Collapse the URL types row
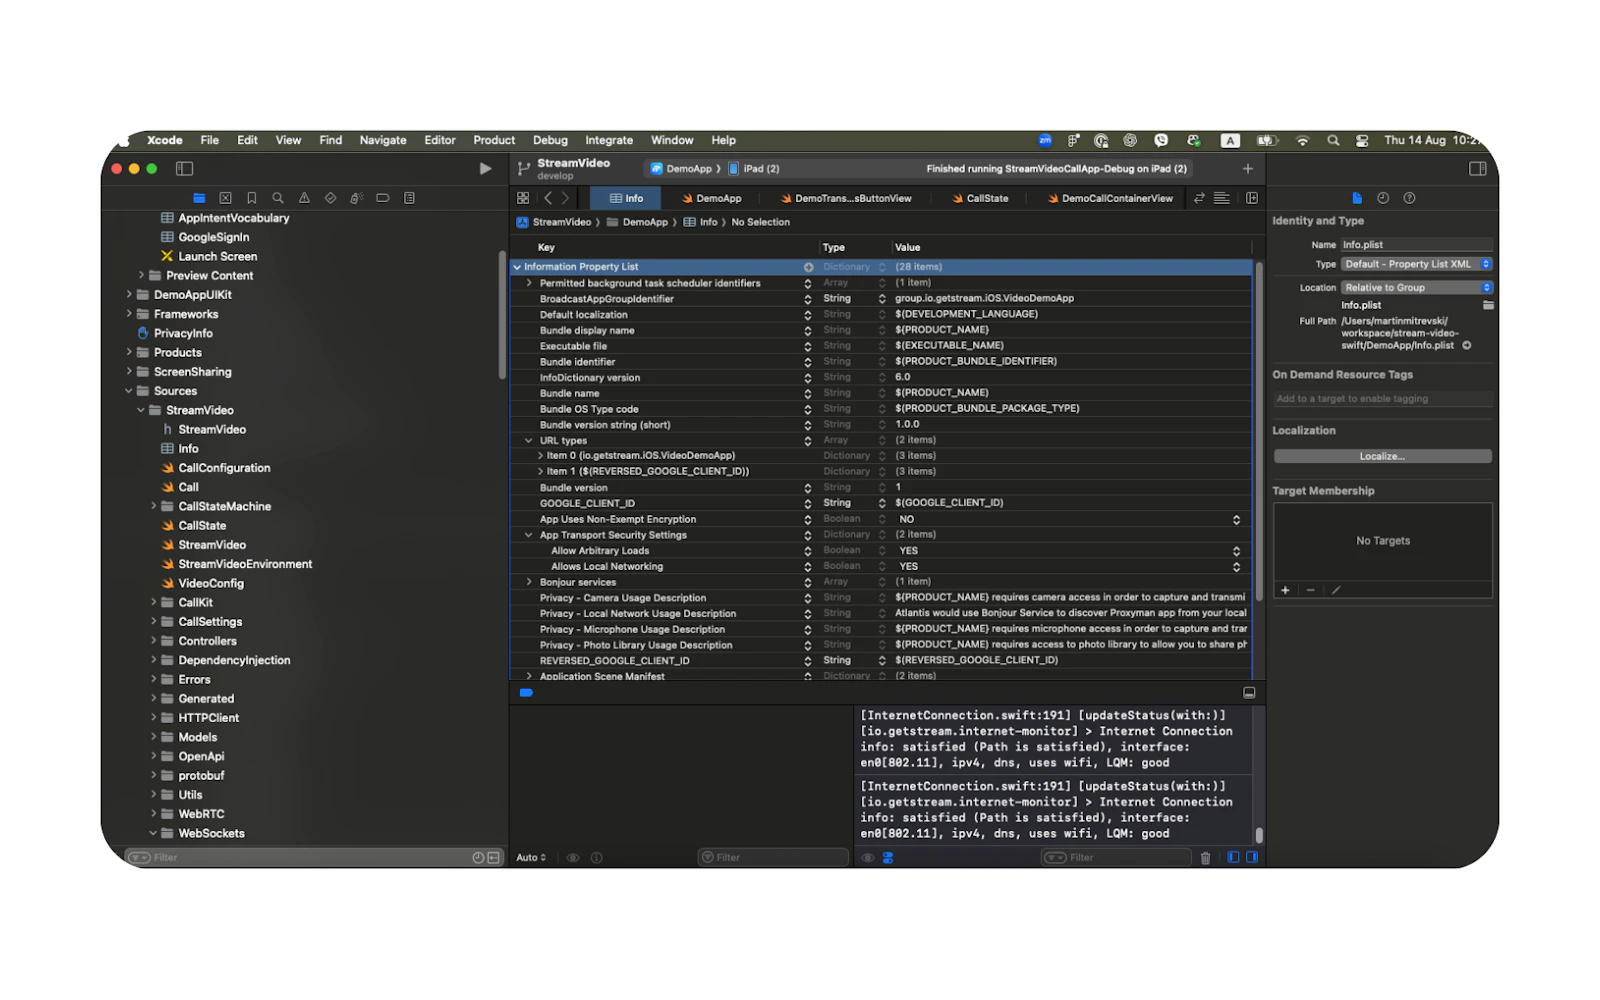1600x1000 pixels. pos(529,440)
